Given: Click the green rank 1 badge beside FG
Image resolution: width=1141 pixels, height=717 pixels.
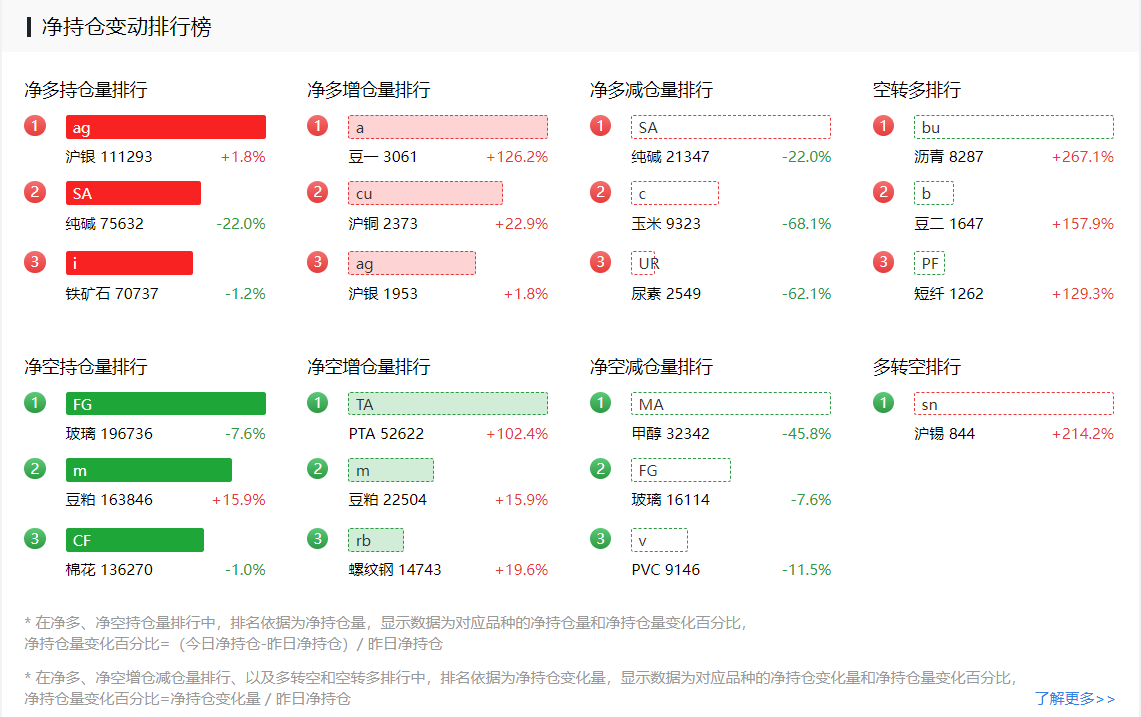Looking at the screenshot, I should 35,403.
